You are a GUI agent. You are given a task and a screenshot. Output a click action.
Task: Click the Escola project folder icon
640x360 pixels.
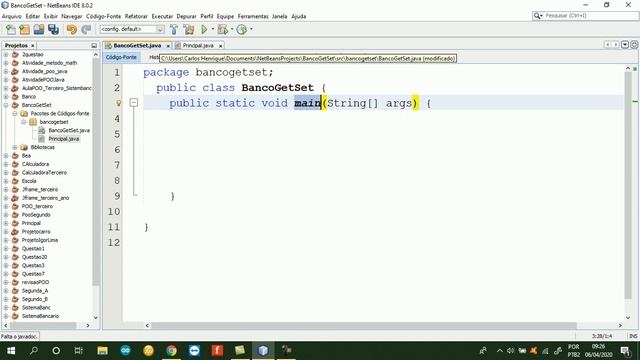coord(16,181)
